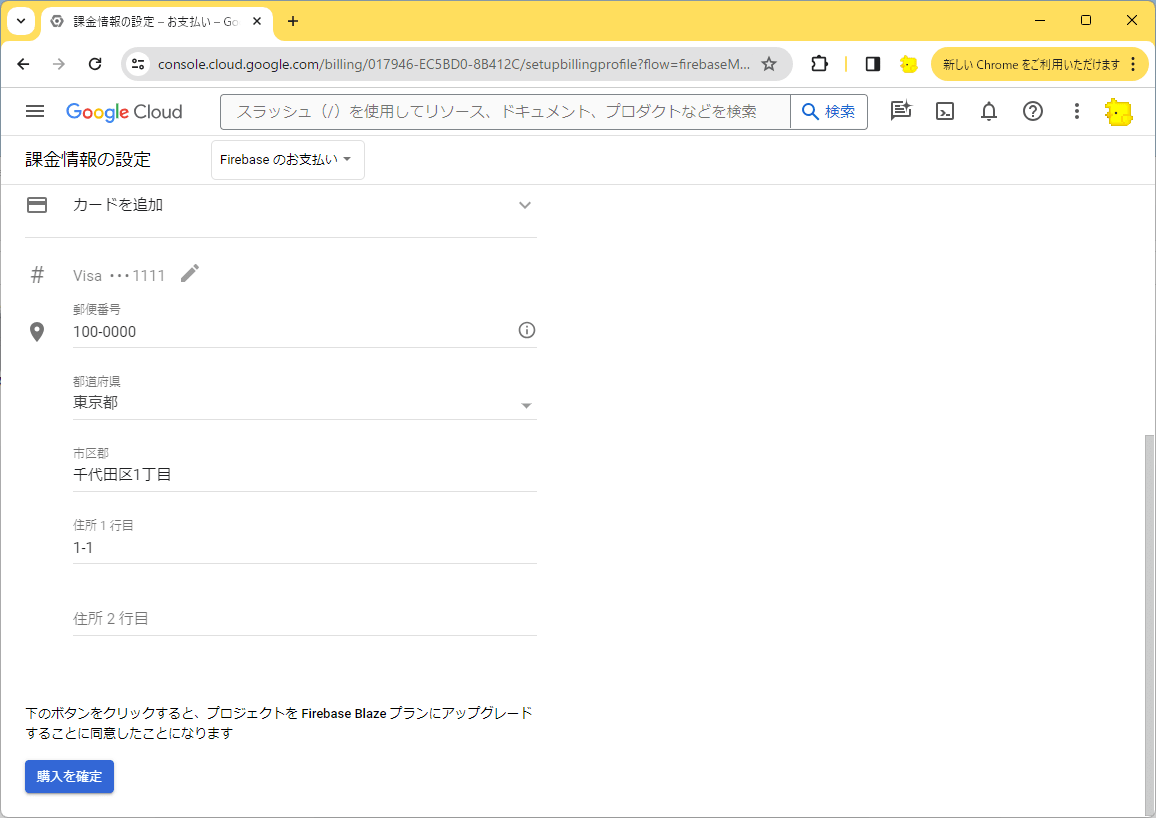Image resolution: width=1156 pixels, height=818 pixels.
Task: Click the Firebase Blaze plan upgrade notice text
Action: [279, 723]
